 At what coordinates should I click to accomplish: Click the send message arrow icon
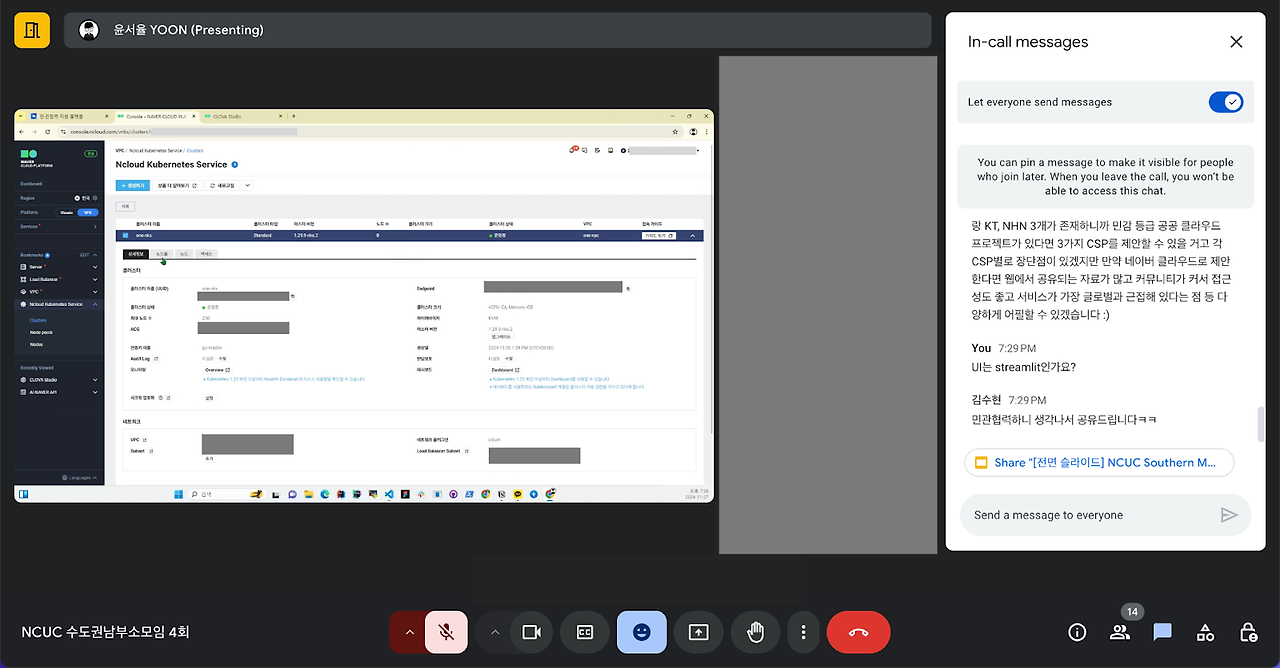tap(1229, 515)
